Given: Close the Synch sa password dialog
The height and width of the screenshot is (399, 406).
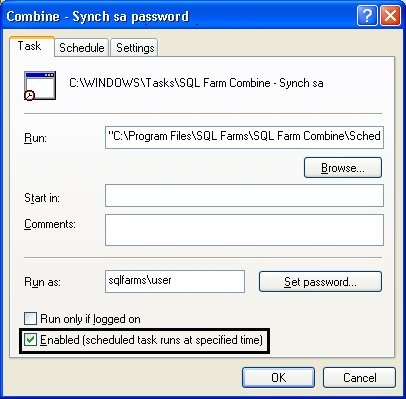Looking at the screenshot, I should point(390,16).
